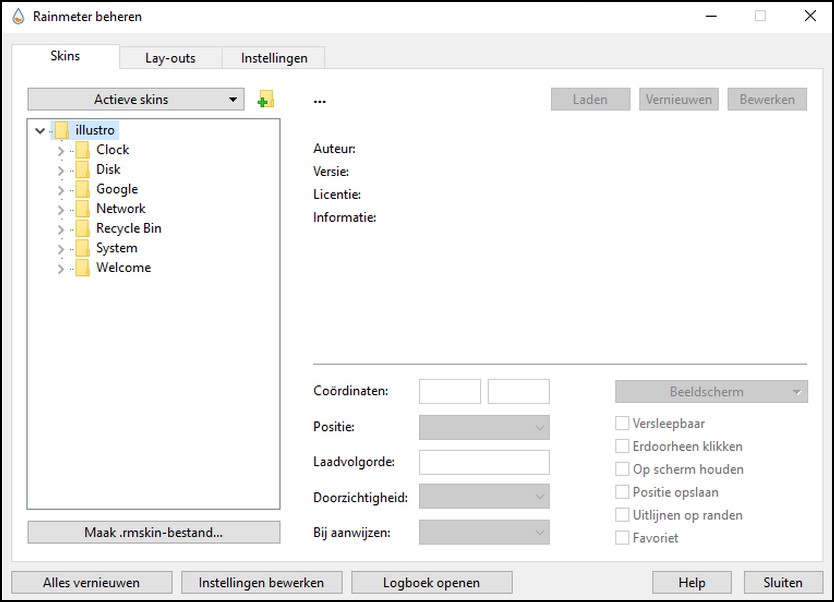Toggle the Versleepbaar checkbox
This screenshot has width=834, height=602.
click(x=622, y=423)
